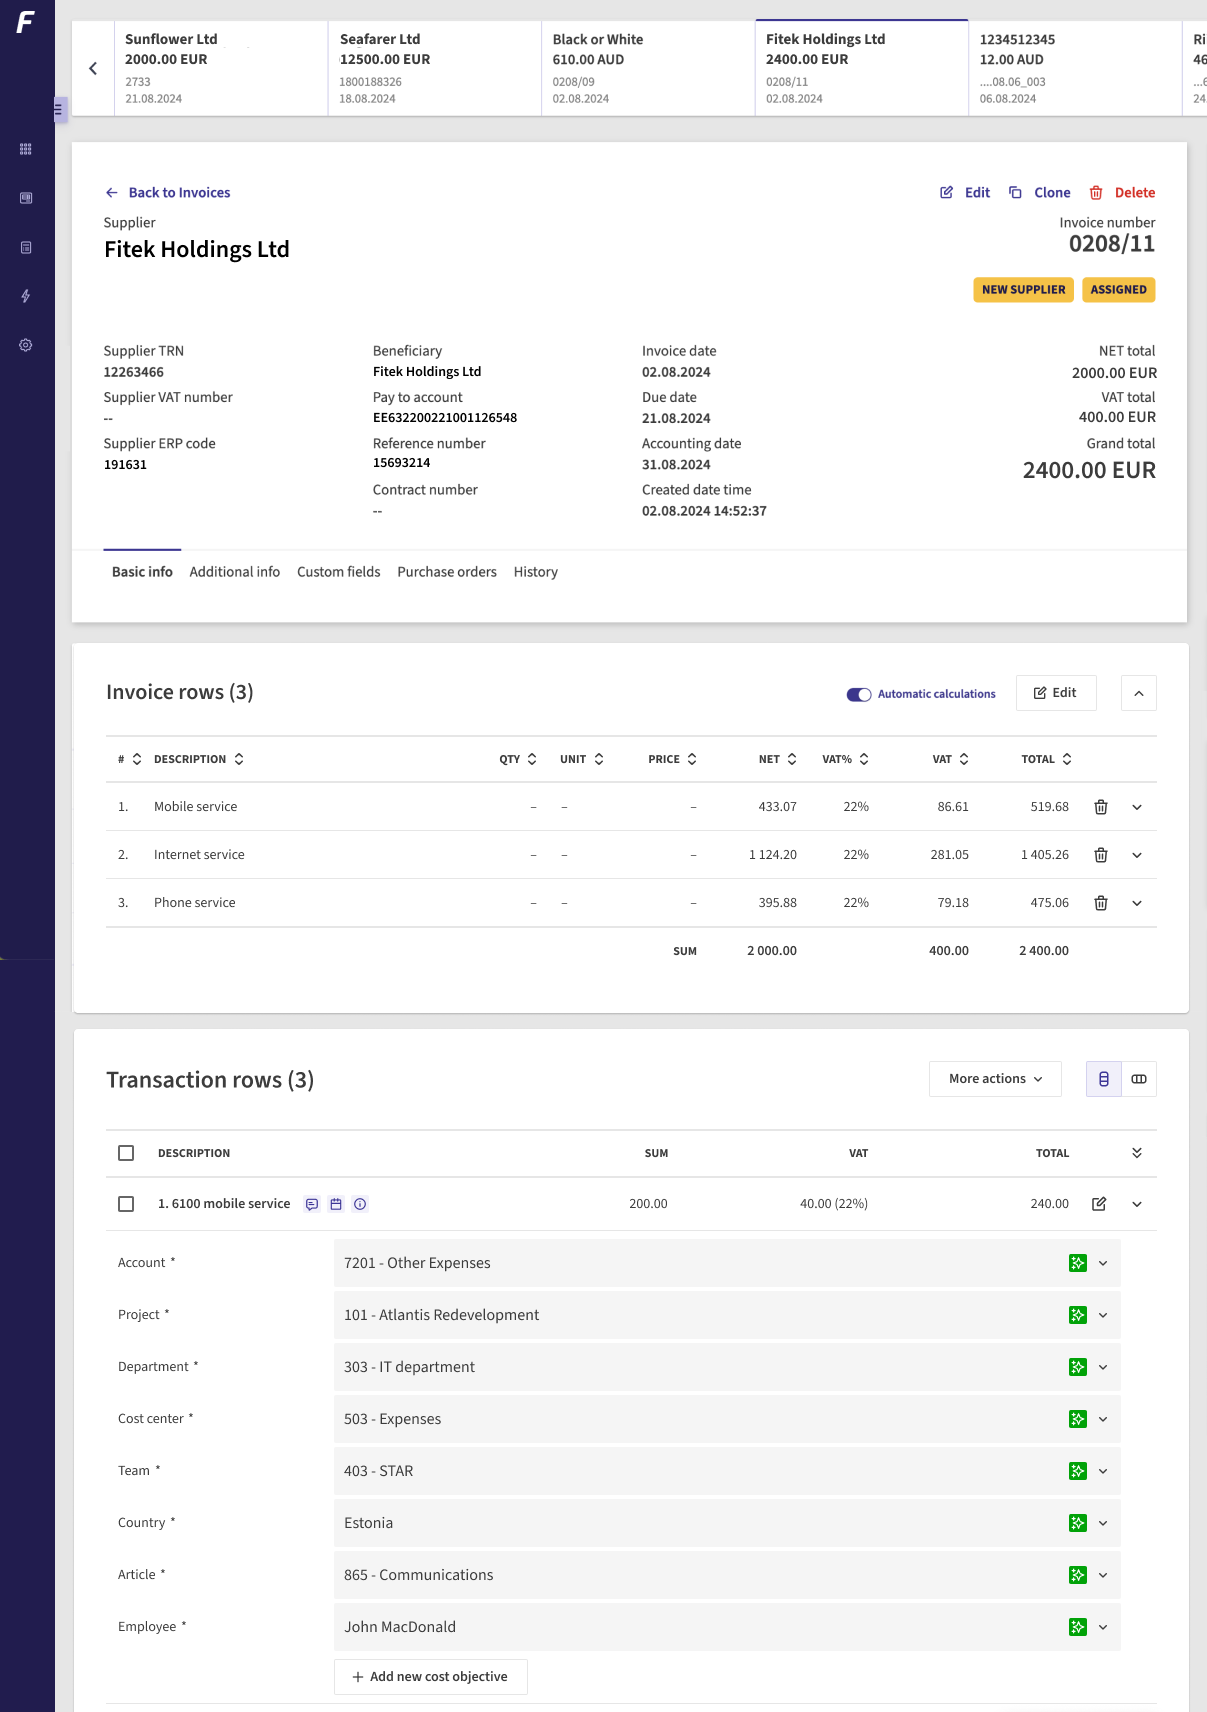The width and height of the screenshot is (1207, 1712).
Task: Click the Fitek F logo
Action: [x=25, y=22]
